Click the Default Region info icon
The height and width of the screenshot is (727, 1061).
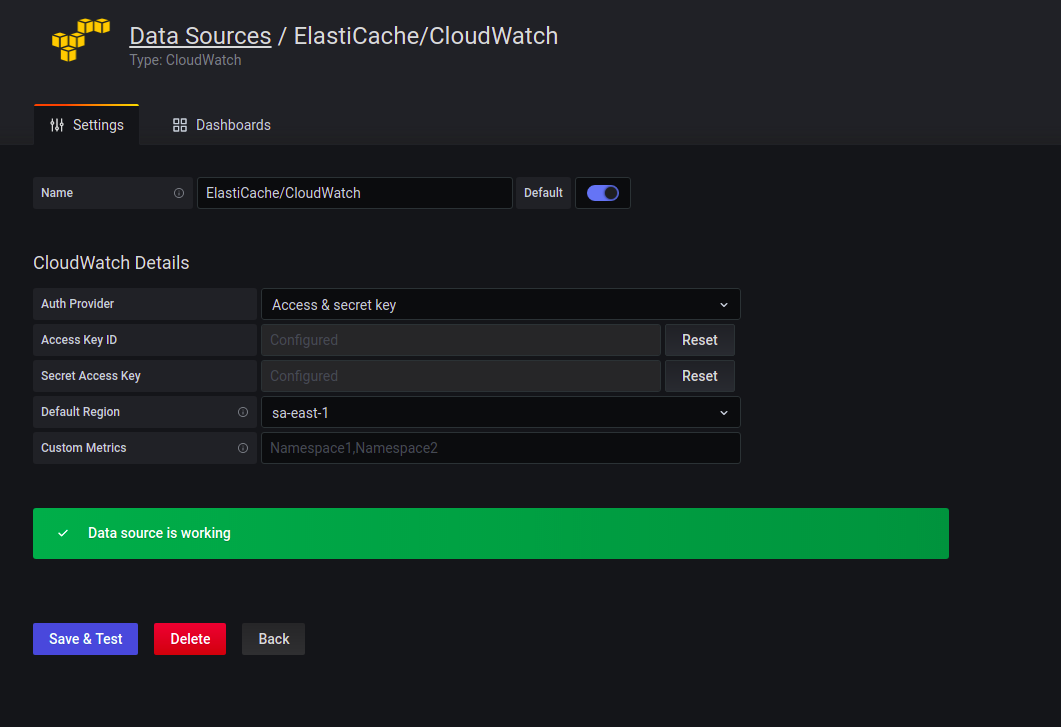(x=243, y=412)
